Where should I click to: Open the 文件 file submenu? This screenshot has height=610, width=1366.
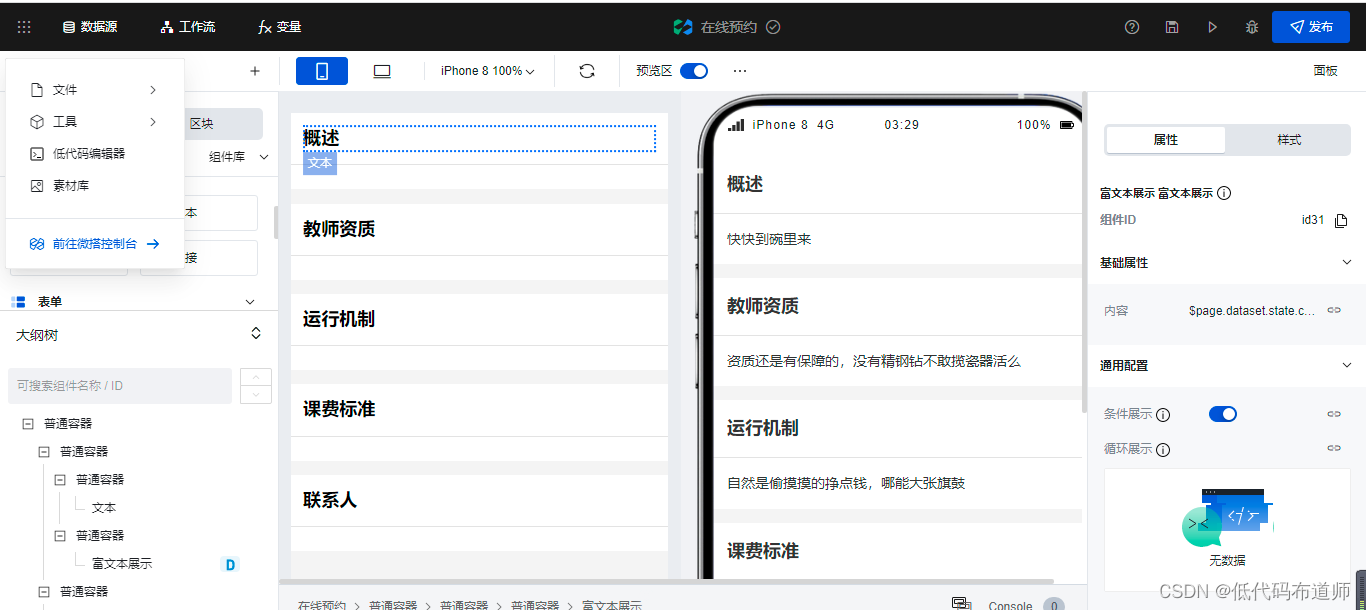[x=95, y=90]
